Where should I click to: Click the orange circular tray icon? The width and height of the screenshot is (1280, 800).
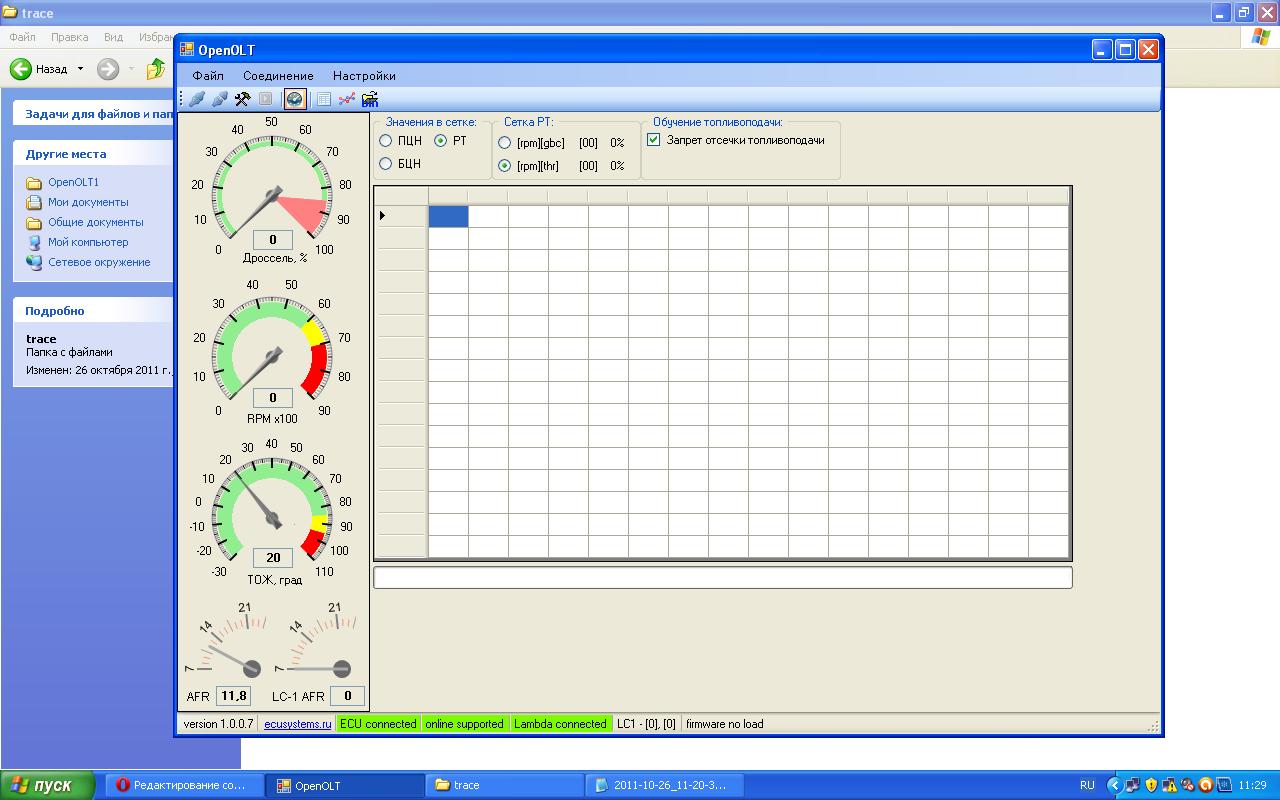[x=1206, y=785]
